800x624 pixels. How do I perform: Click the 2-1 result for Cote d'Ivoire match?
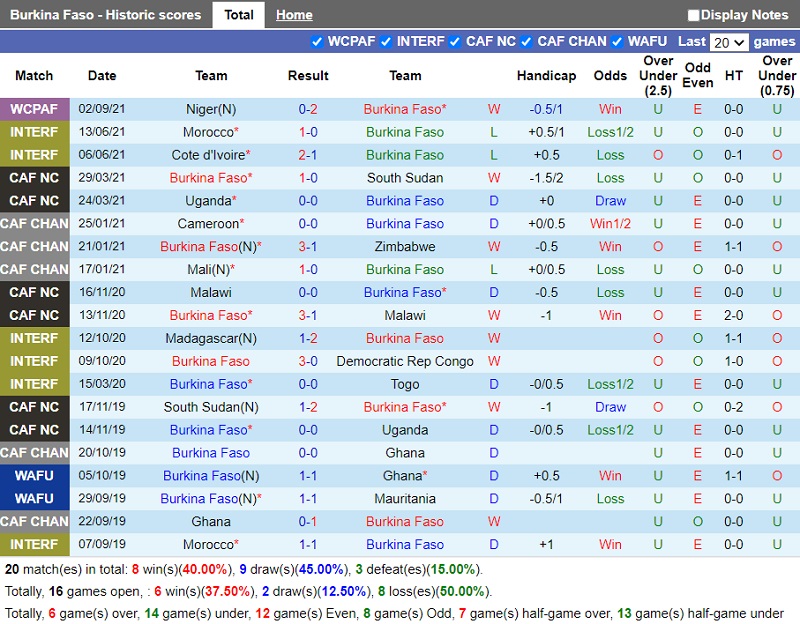pos(308,155)
